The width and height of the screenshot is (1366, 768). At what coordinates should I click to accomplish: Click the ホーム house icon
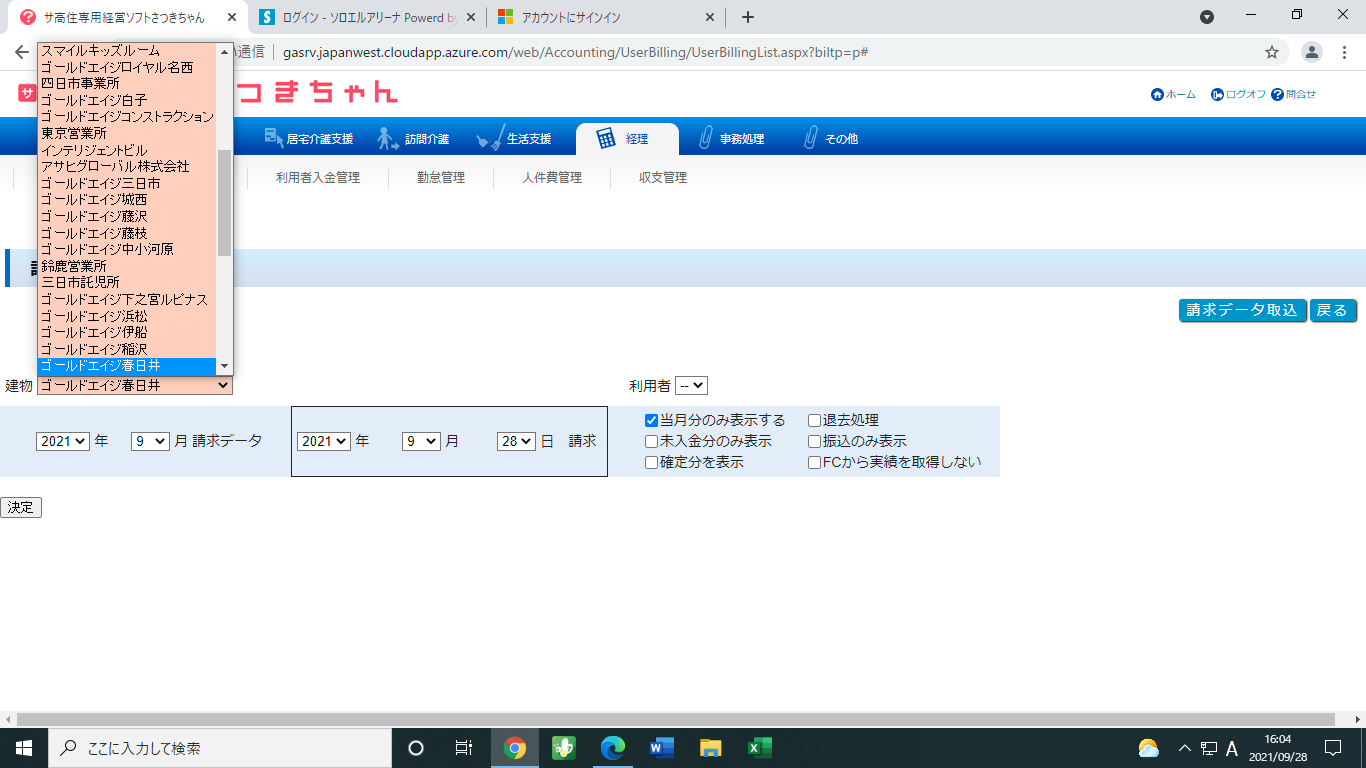pos(1157,94)
